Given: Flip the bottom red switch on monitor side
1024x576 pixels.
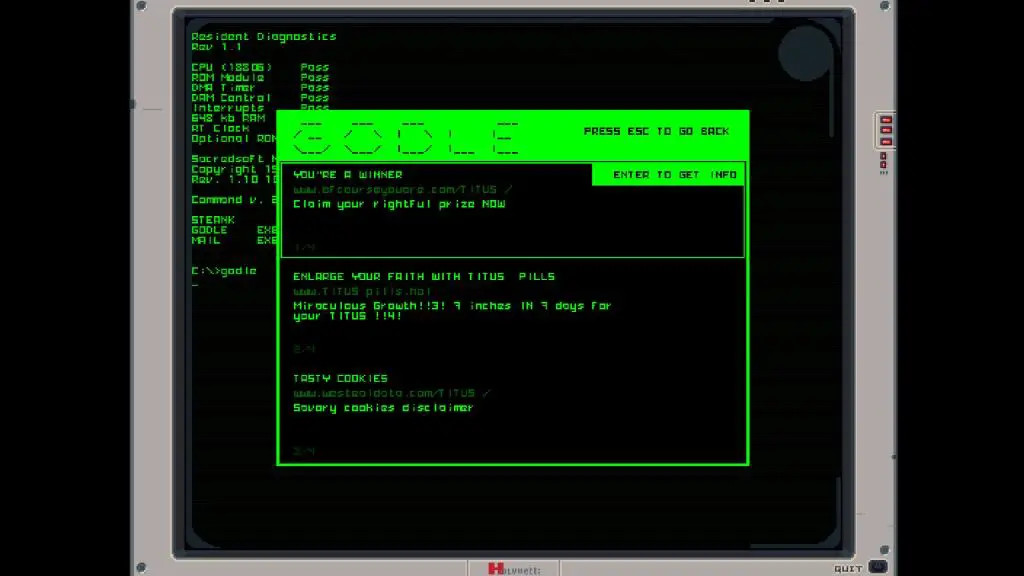Looking at the screenshot, I should click(x=886, y=141).
